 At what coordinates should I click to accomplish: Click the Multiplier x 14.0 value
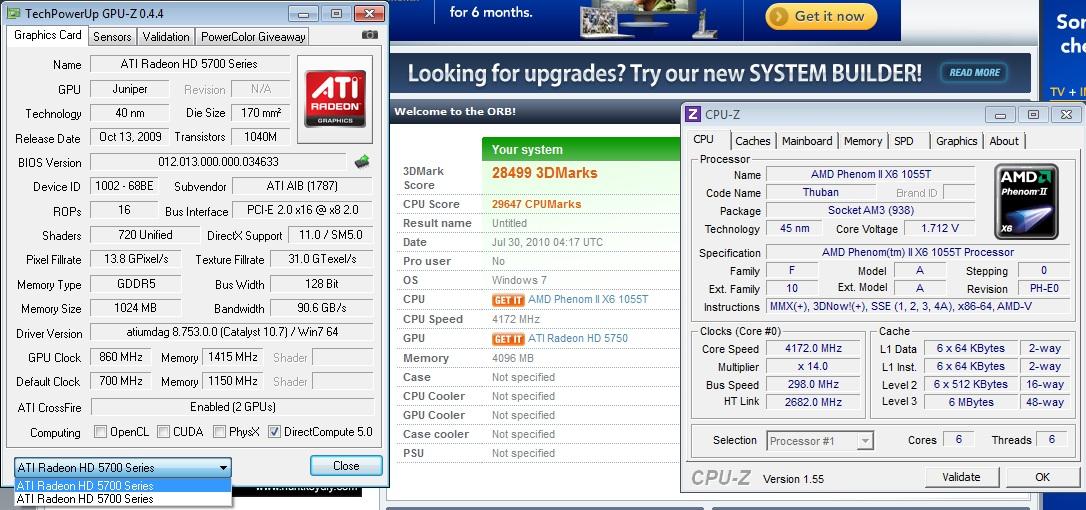click(811, 367)
